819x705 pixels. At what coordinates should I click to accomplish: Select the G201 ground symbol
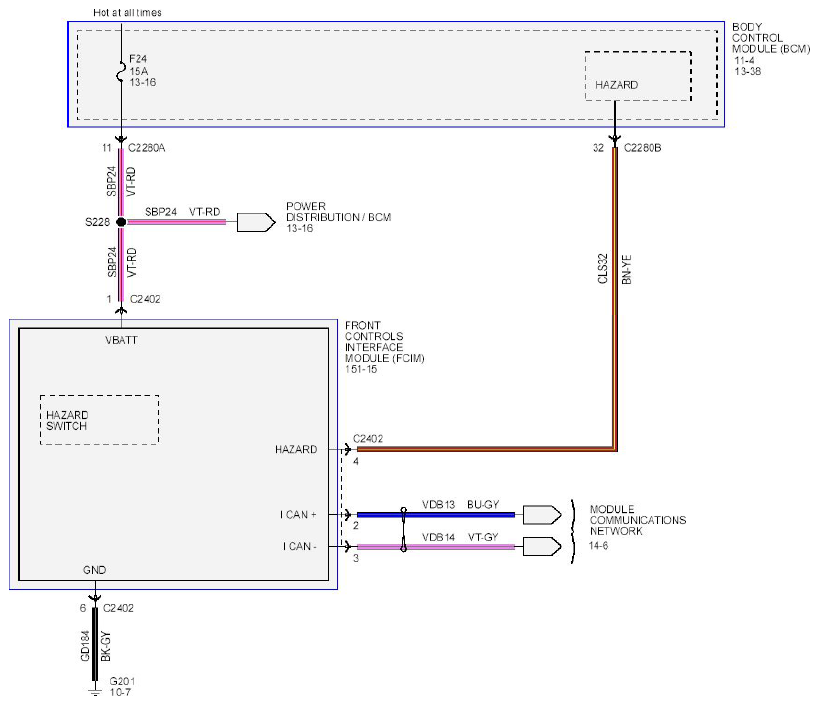point(95,692)
